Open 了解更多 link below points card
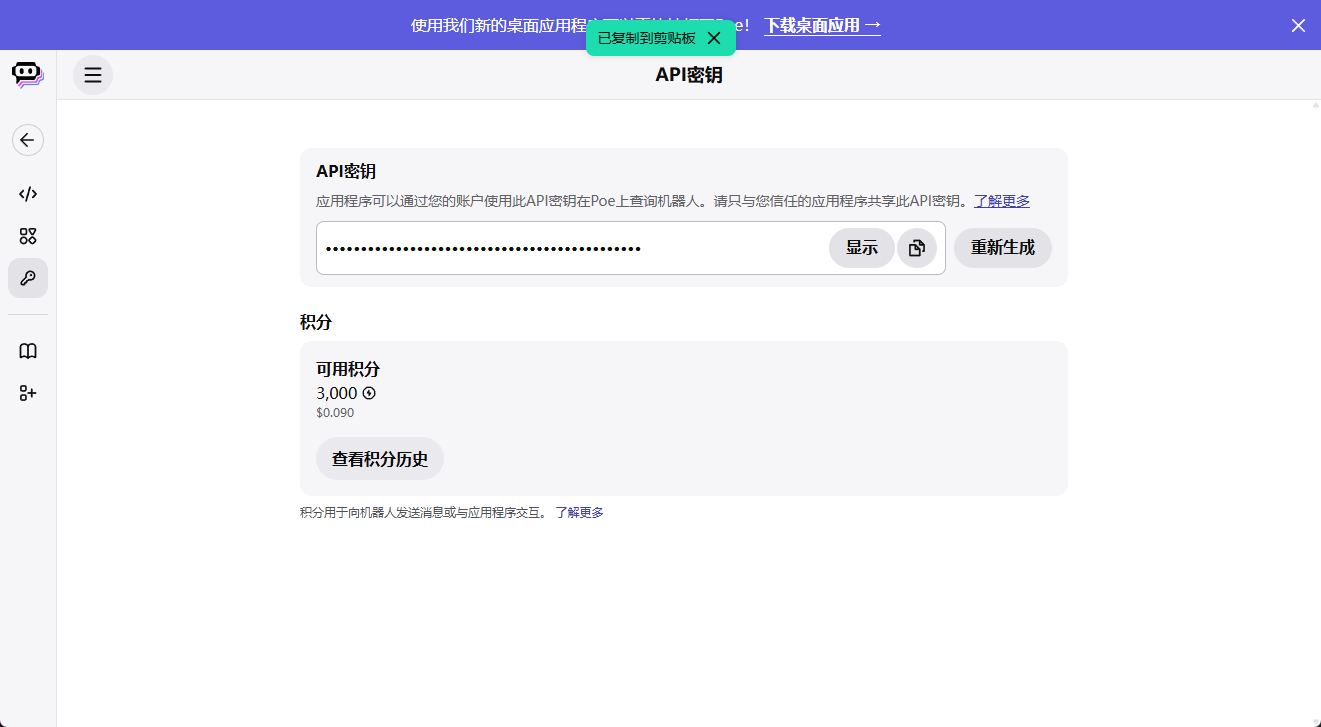The image size is (1321, 727). (579, 513)
